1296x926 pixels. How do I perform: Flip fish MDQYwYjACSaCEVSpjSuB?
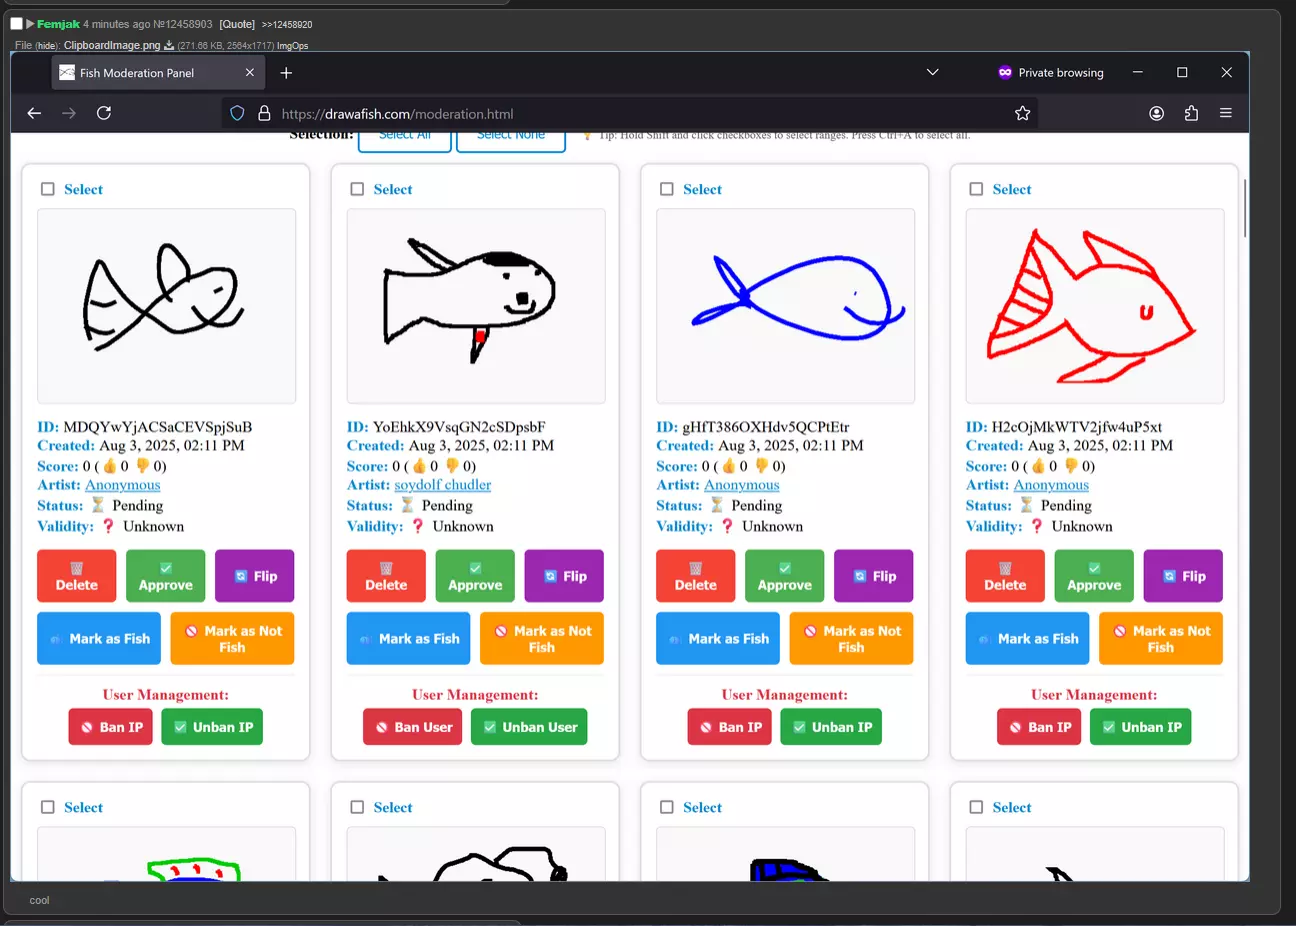tap(255, 576)
